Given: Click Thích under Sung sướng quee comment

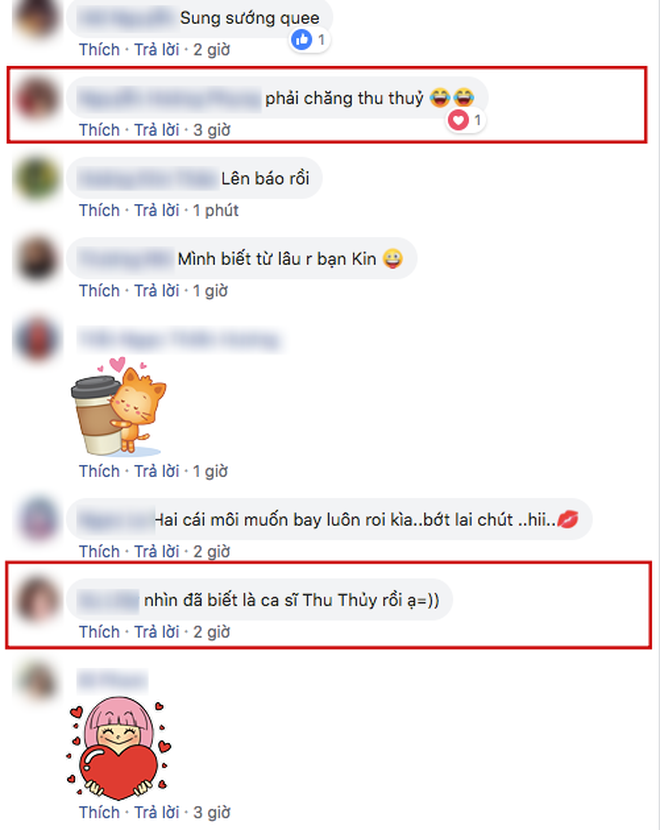Looking at the screenshot, I should tap(100, 50).
